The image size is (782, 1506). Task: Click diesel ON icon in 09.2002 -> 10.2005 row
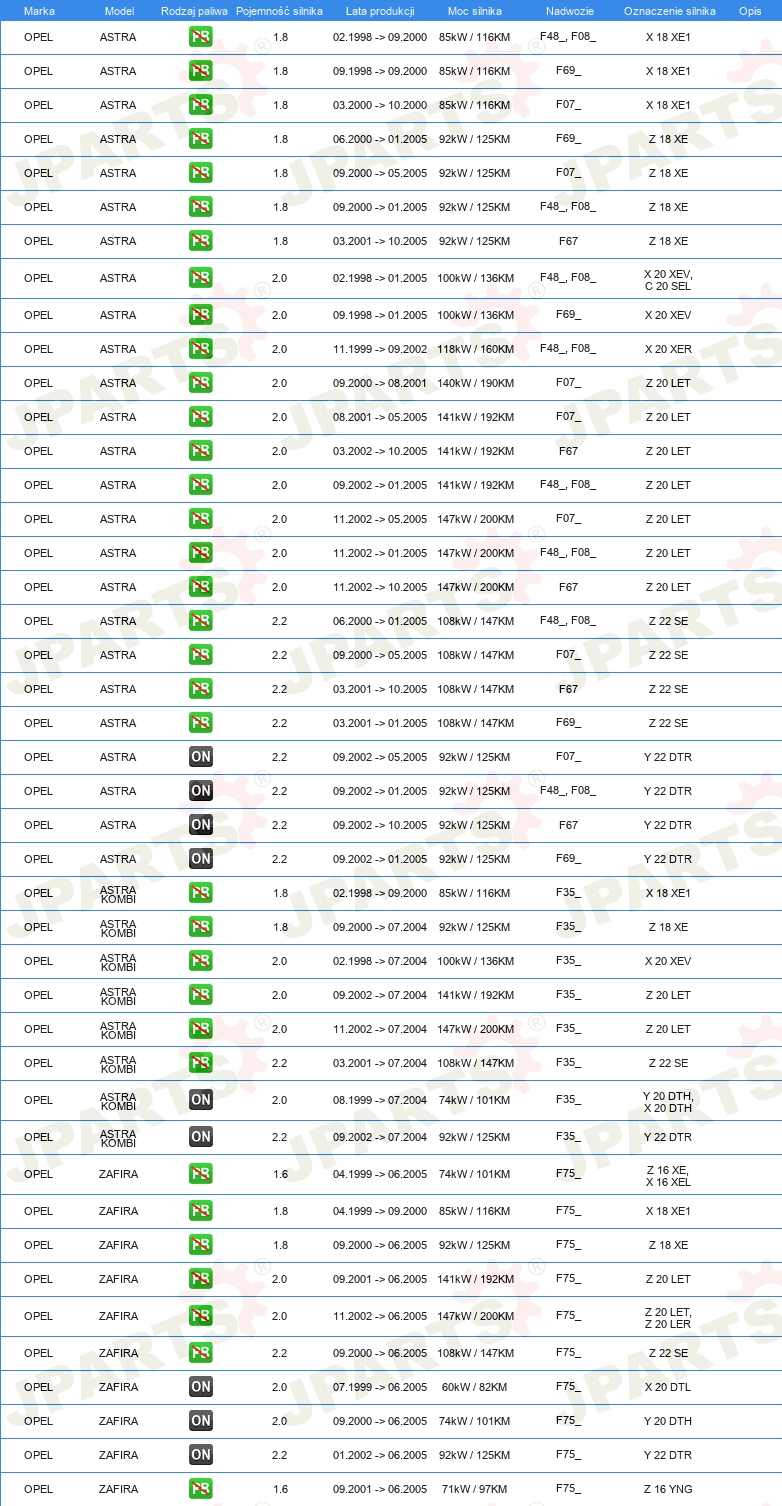click(x=200, y=825)
